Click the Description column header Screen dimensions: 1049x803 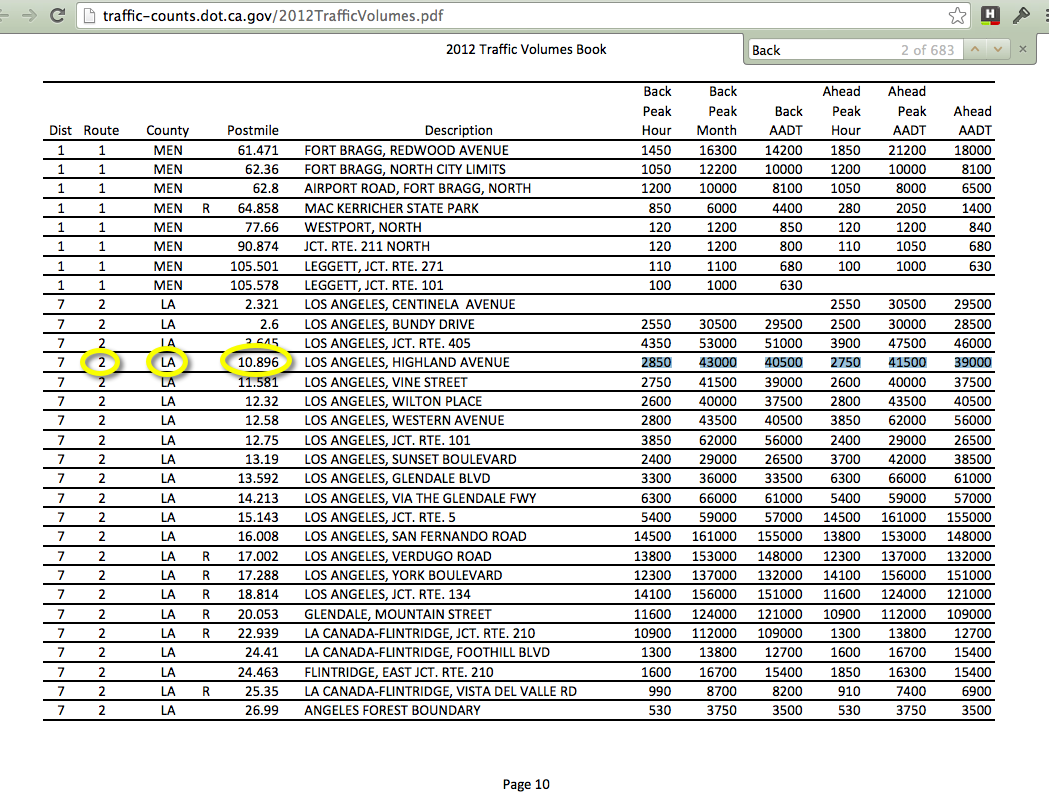[x=458, y=130]
